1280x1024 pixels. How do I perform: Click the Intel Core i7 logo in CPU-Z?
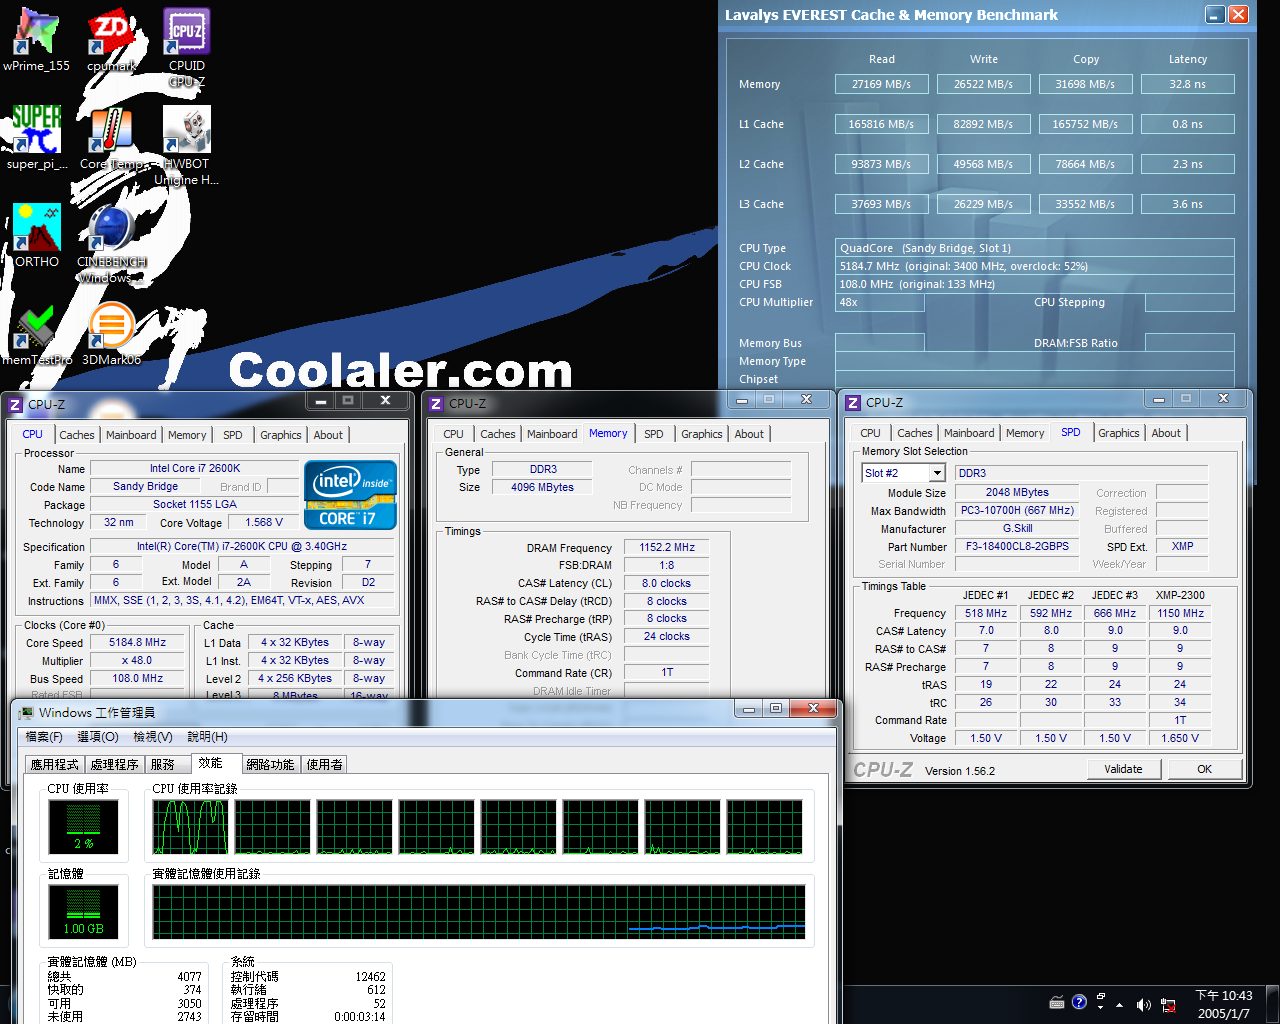click(350, 495)
